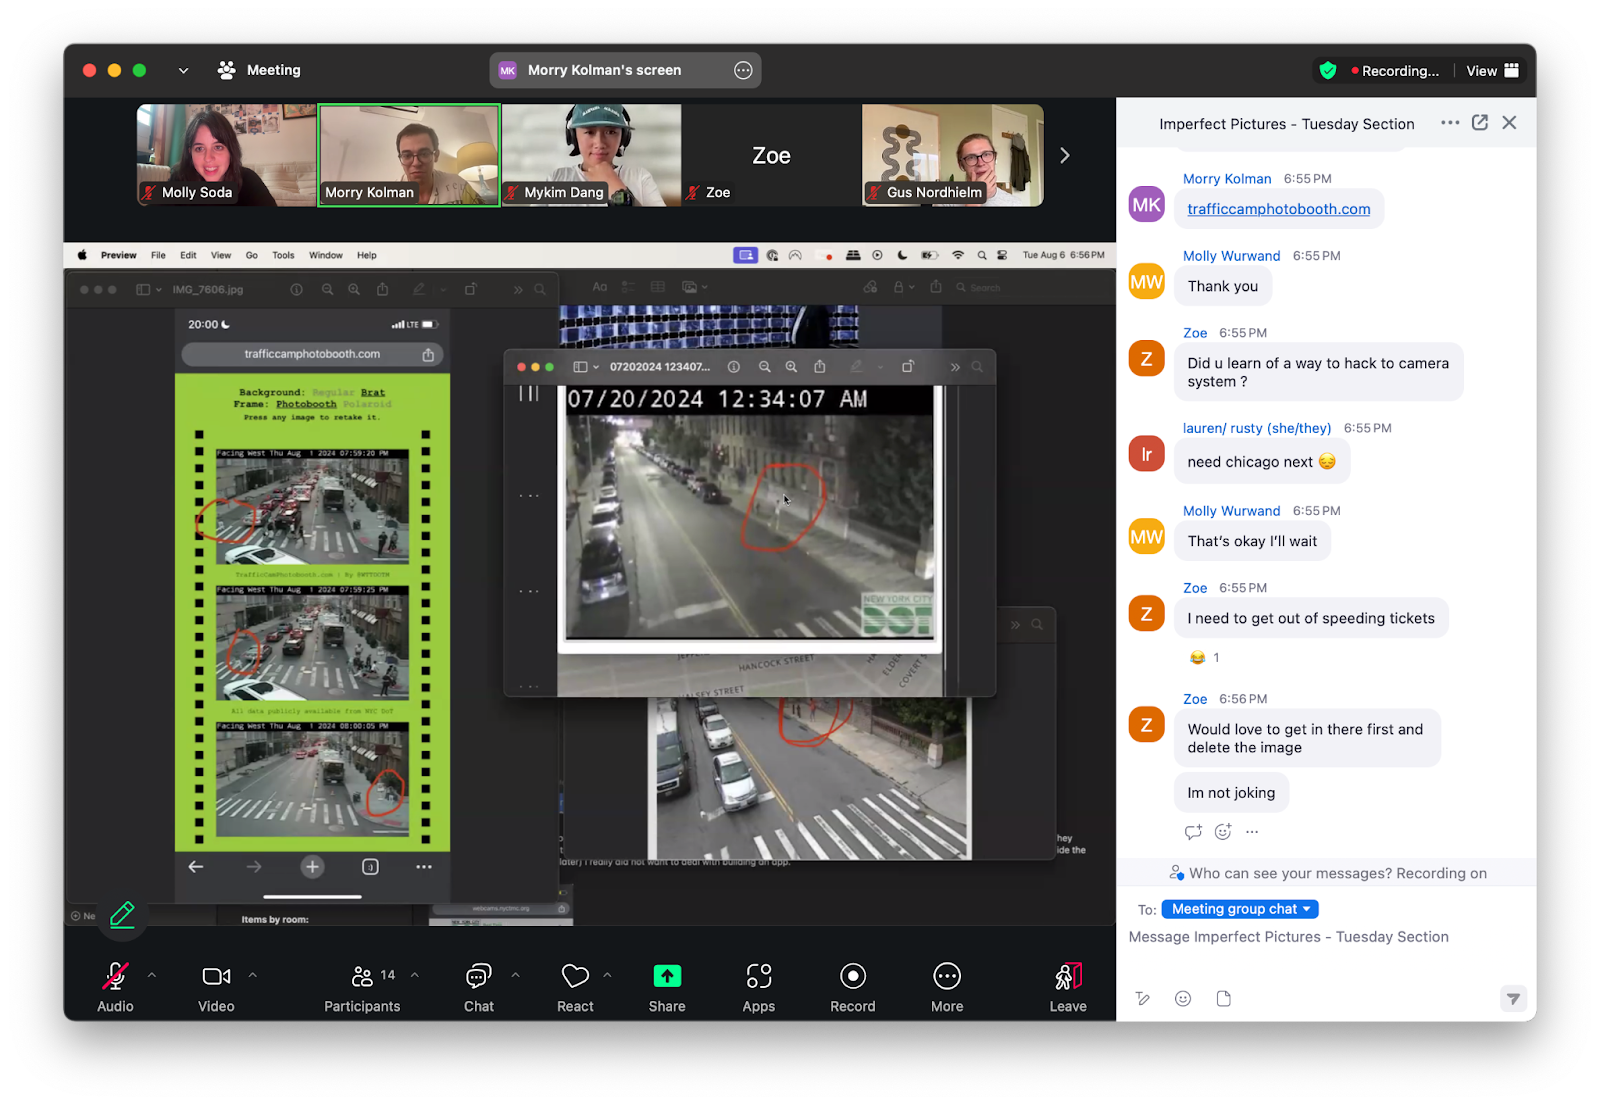Click the phone browser address bar

tap(312, 354)
